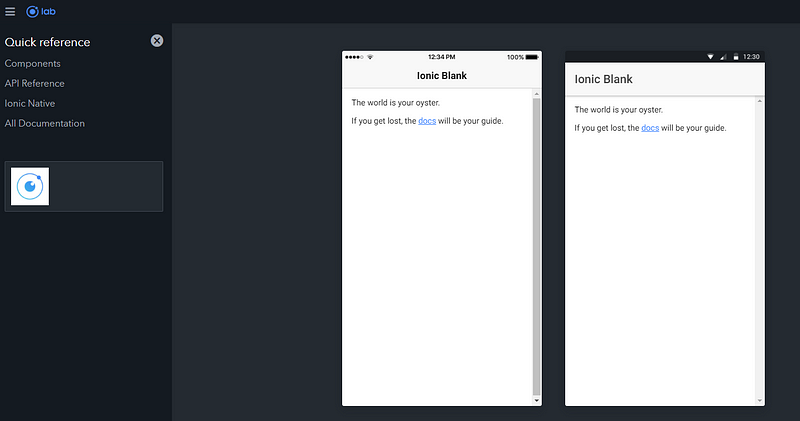Click the Android preview scrollbar down arrow
Image resolution: width=800 pixels, height=421 pixels.
point(759,401)
